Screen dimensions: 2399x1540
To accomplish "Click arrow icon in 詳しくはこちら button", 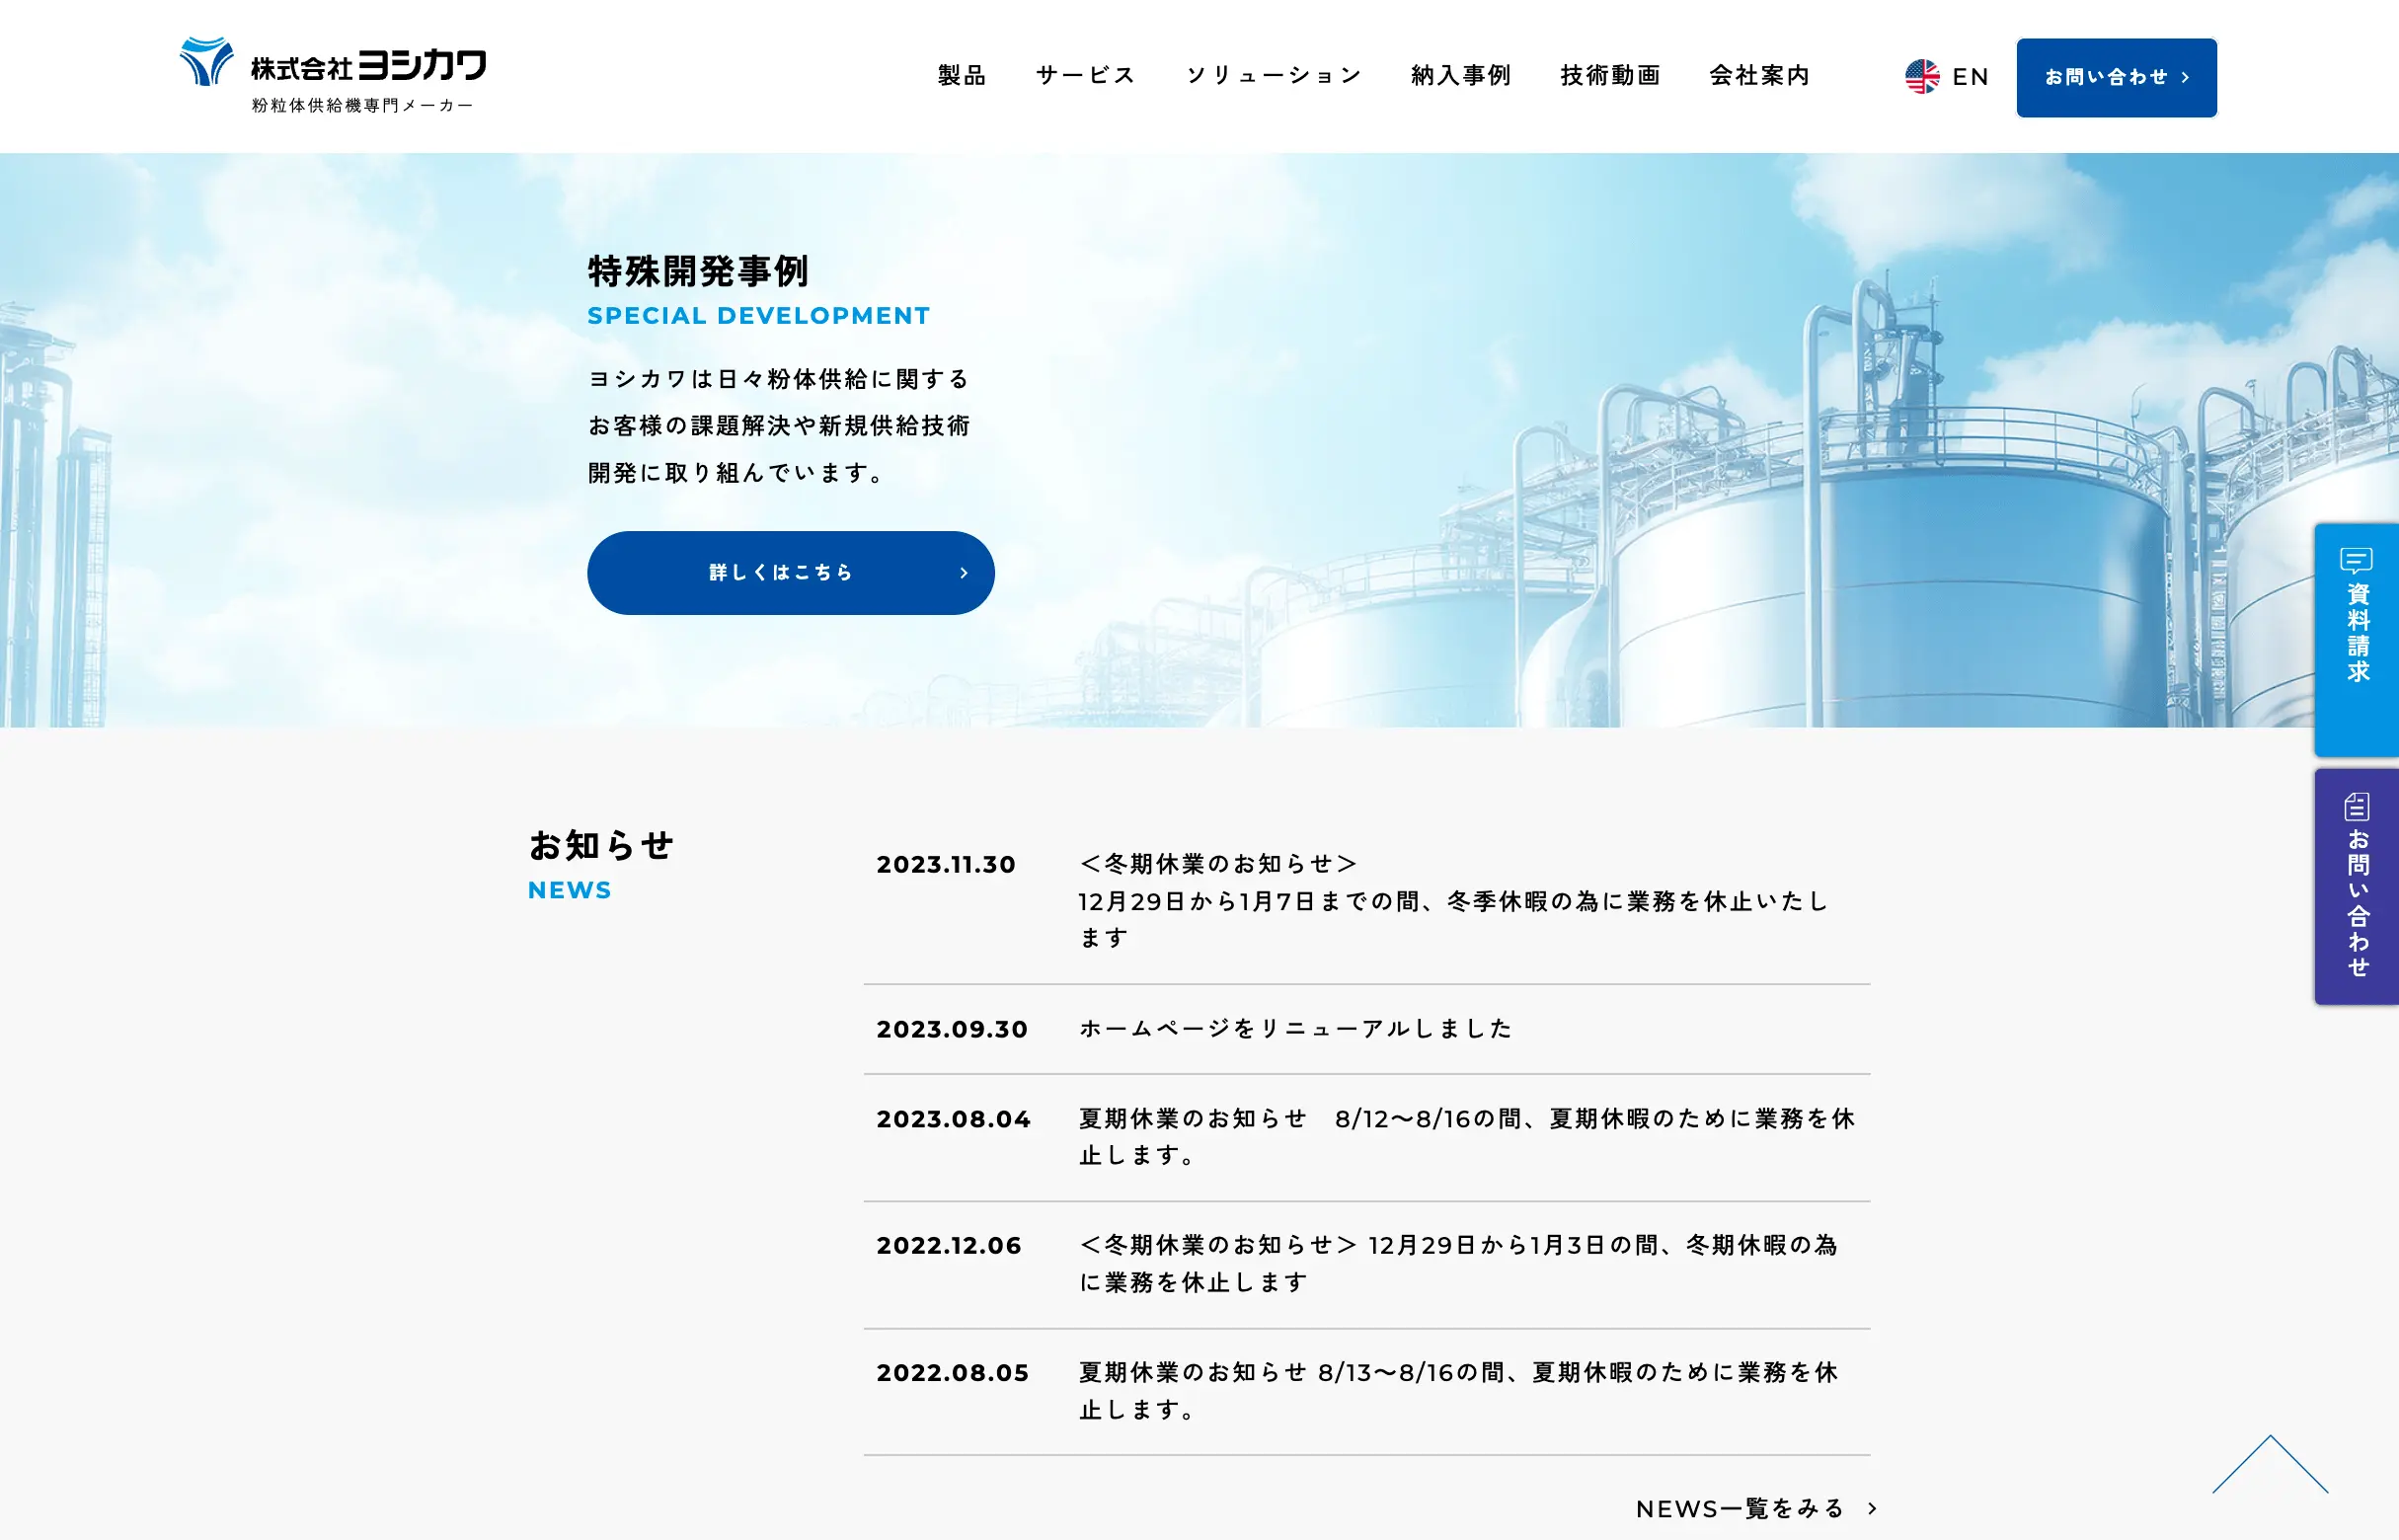I will (x=963, y=573).
